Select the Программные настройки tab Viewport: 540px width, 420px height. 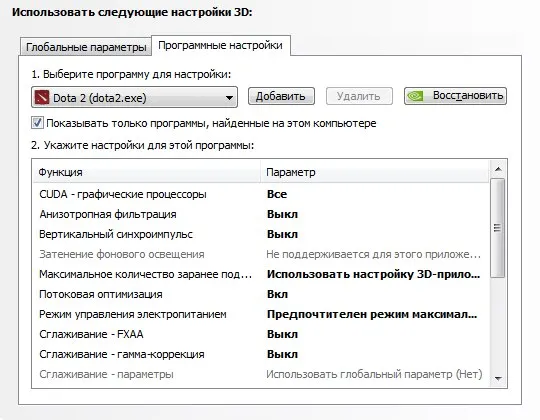(x=220, y=45)
